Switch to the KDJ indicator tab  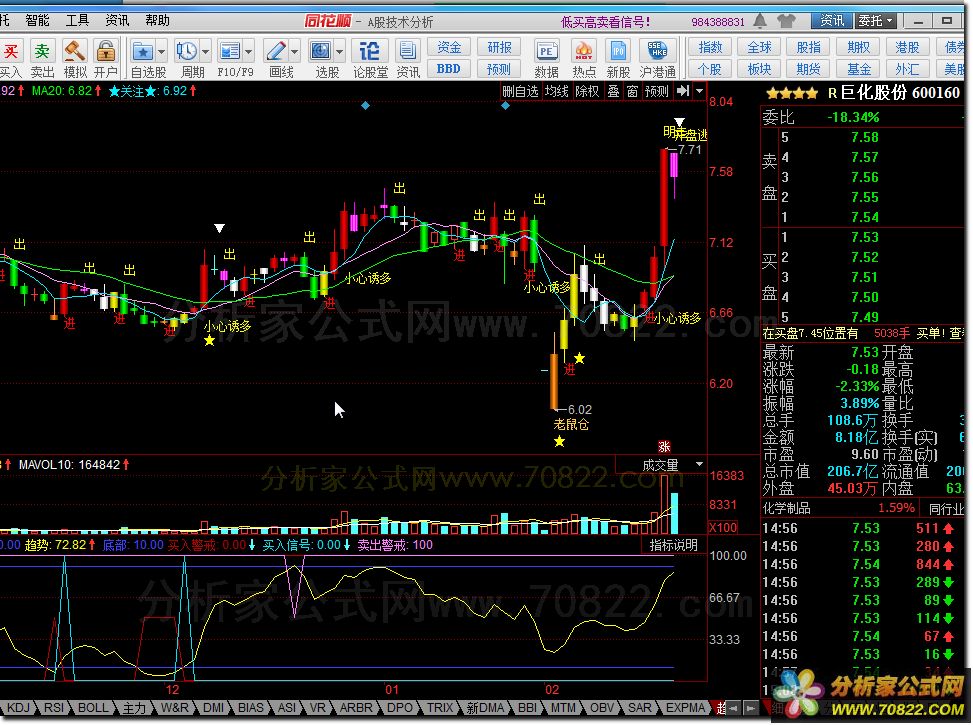pos(18,708)
